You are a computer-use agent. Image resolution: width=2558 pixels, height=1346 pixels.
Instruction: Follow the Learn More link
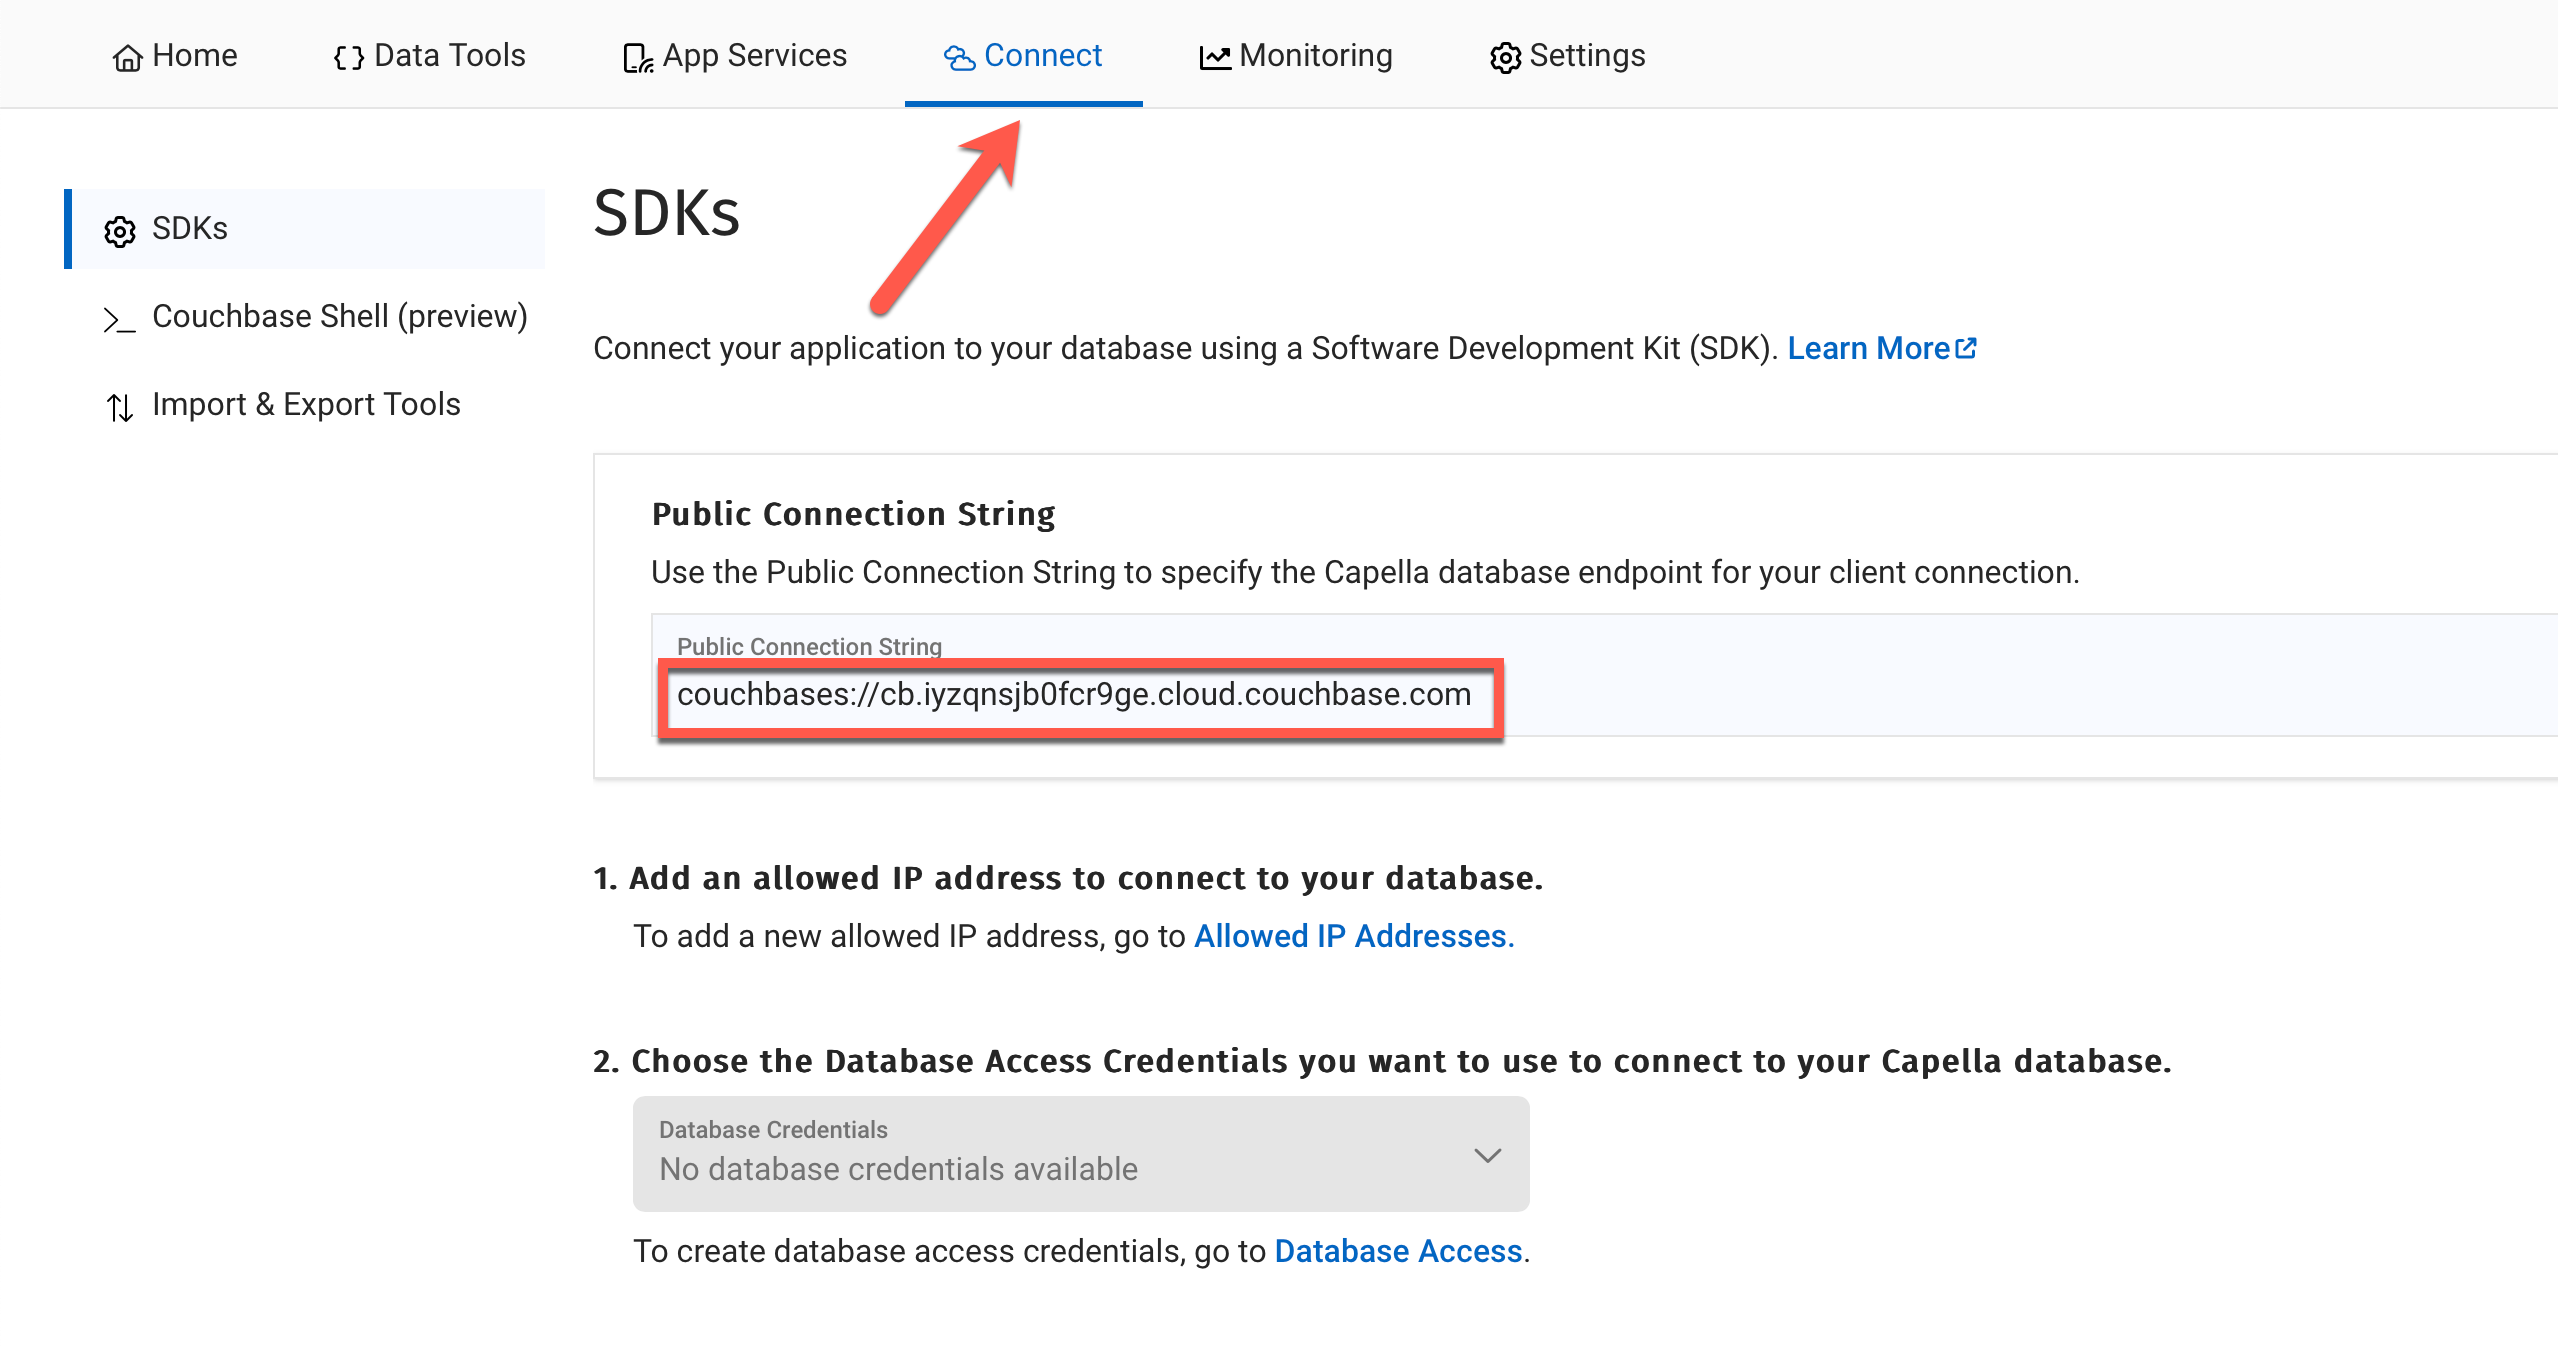point(1881,348)
